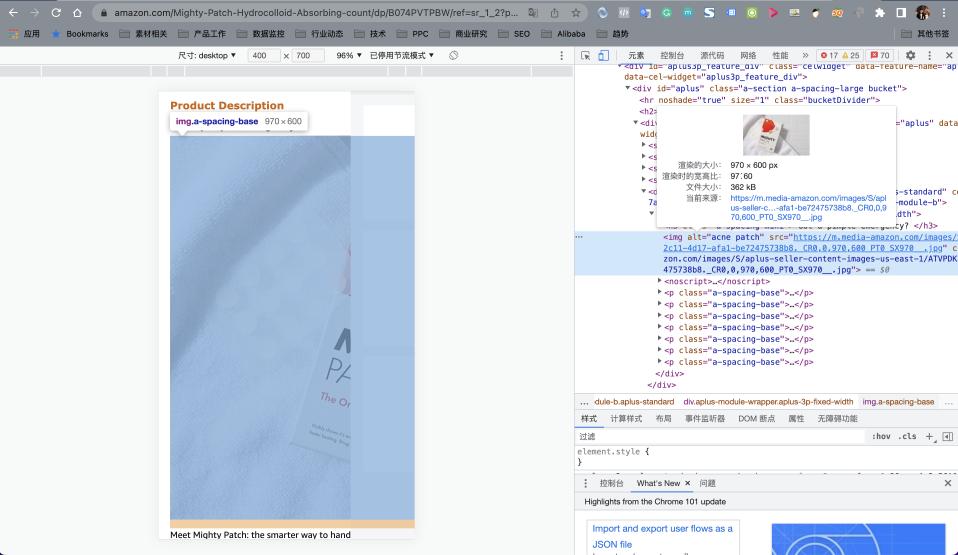Open the 计算样式 (Computed) pane tab
Image resolution: width=958 pixels, height=555 pixels.
click(626, 419)
